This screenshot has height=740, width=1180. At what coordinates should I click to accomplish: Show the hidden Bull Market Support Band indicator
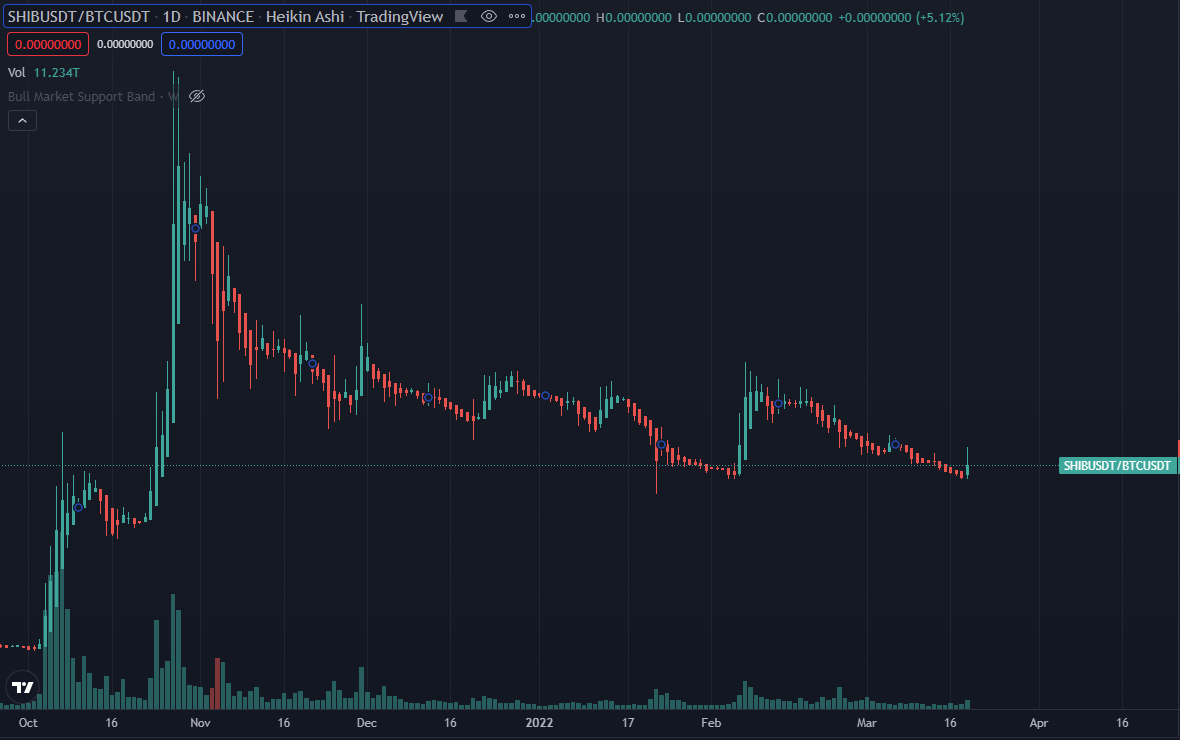click(x=197, y=96)
